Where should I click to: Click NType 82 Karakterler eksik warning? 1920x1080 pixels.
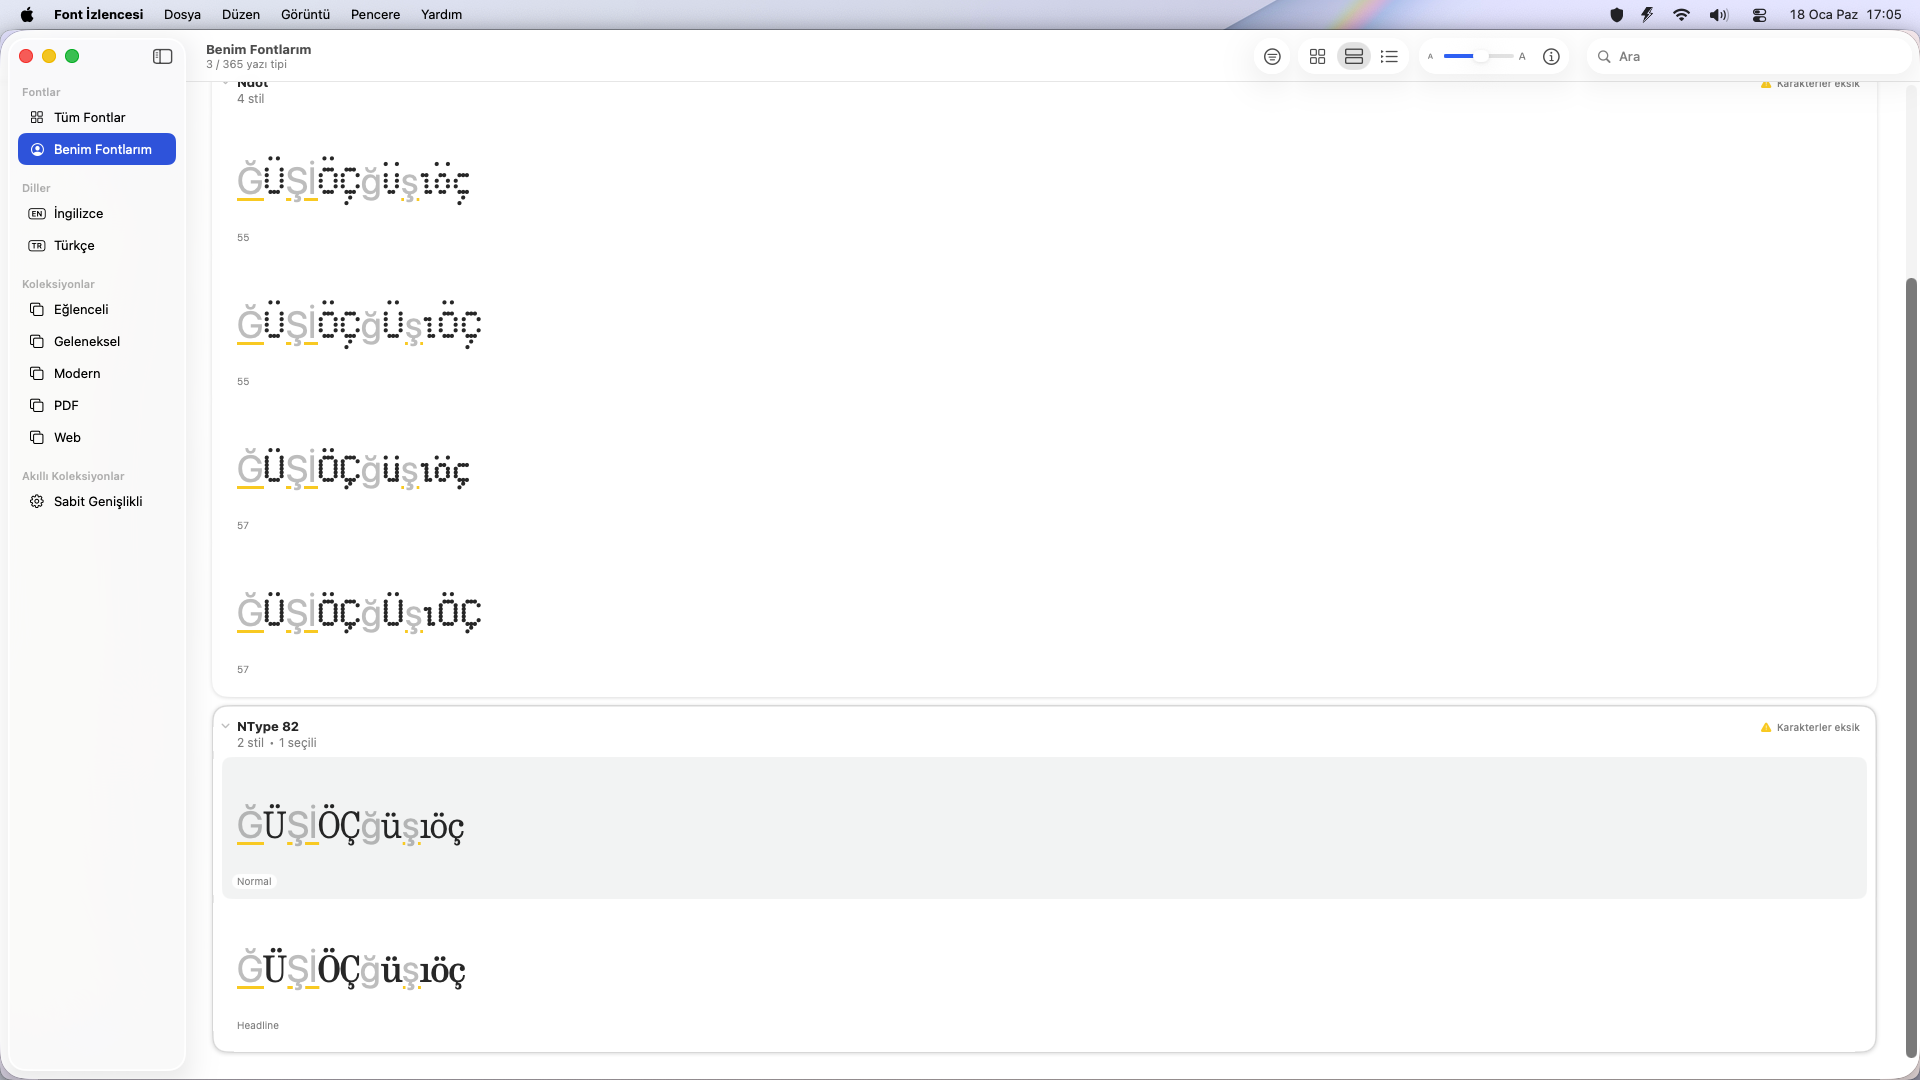pyautogui.click(x=1810, y=727)
